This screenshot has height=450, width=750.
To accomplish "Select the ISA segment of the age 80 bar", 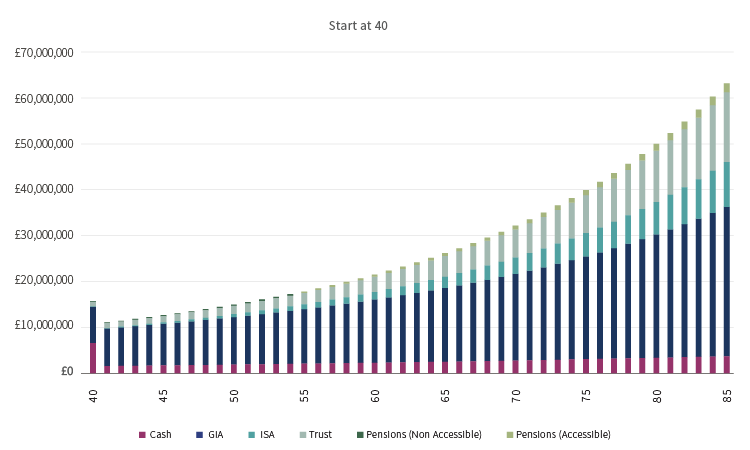I will click(x=657, y=219).
